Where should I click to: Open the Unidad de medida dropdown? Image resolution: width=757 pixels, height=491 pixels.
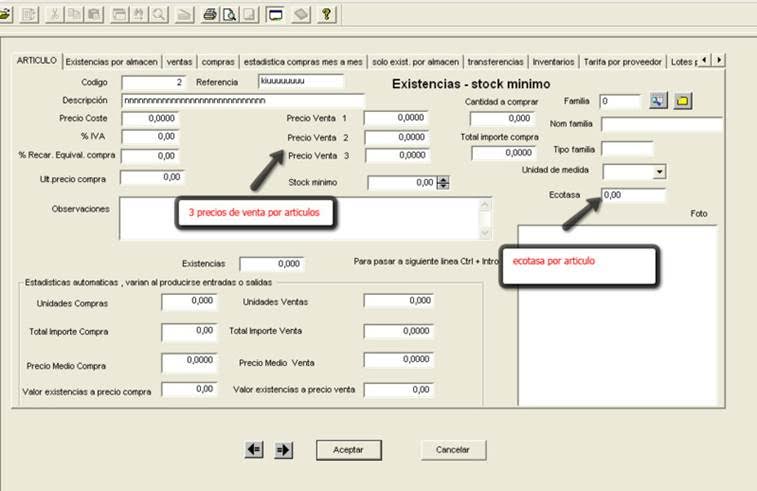tap(659, 172)
